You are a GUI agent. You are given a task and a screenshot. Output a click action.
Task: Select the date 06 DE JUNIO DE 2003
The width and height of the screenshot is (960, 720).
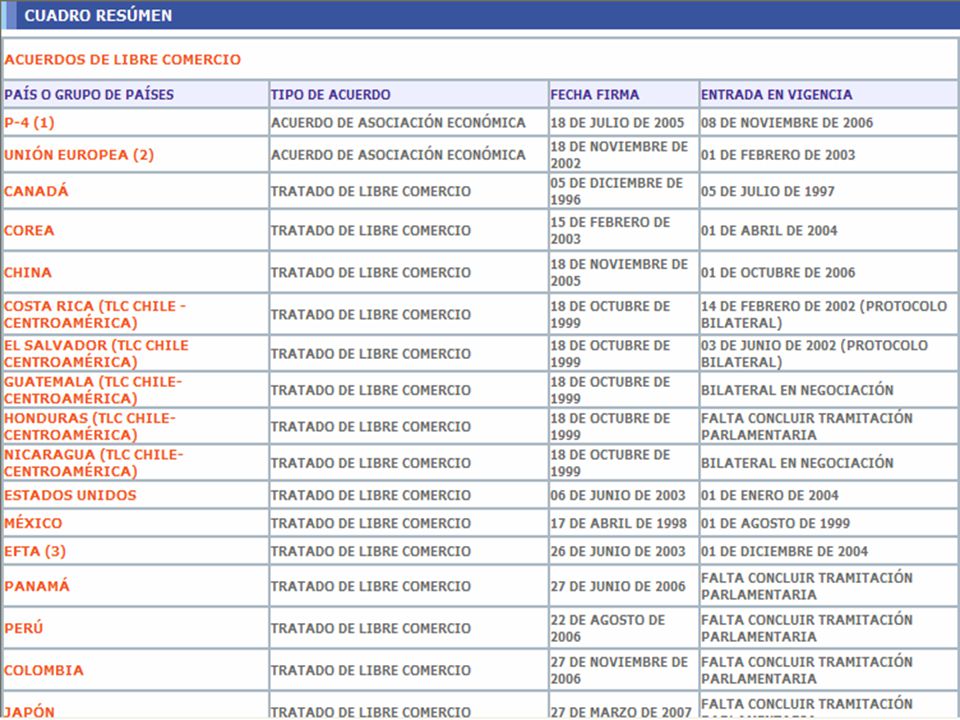coord(618,495)
